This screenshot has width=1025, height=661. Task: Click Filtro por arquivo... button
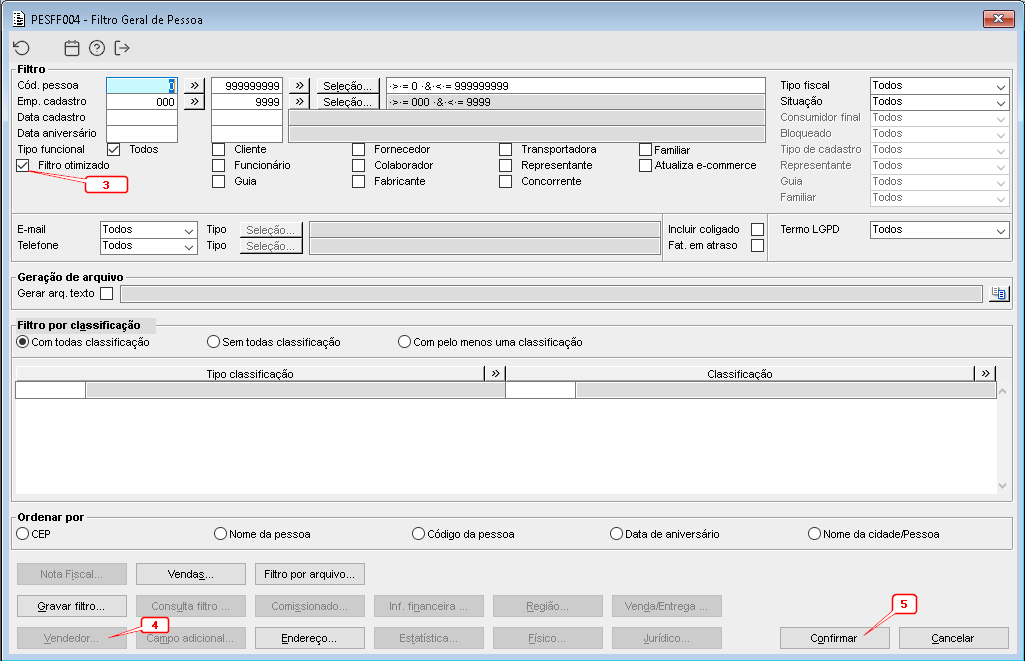[310, 574]
